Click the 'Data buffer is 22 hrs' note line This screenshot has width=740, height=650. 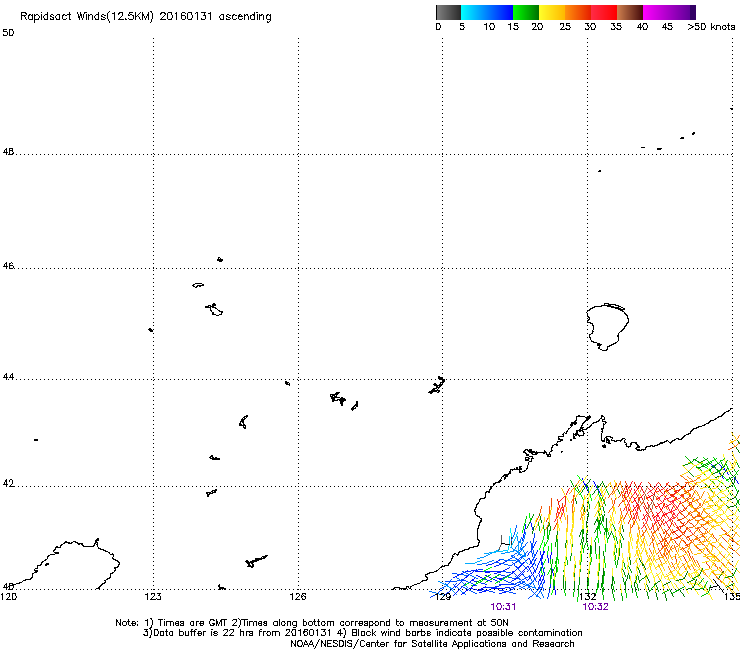(362, 633)
